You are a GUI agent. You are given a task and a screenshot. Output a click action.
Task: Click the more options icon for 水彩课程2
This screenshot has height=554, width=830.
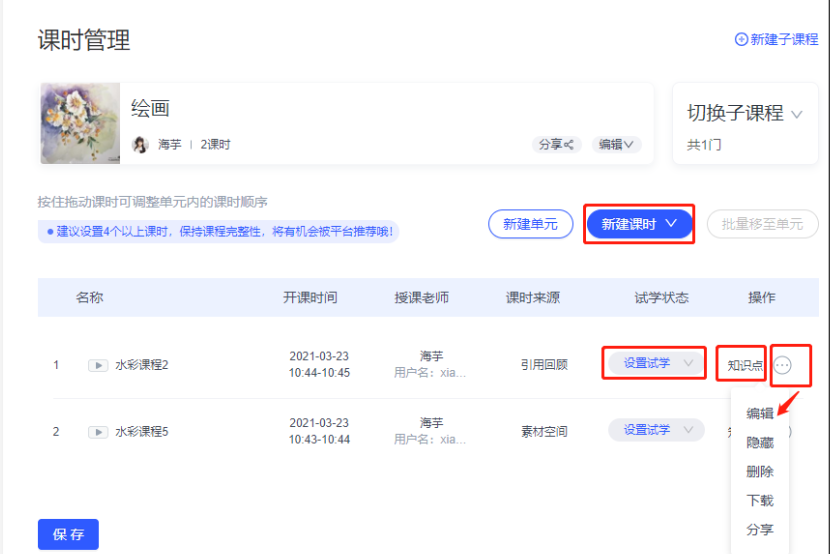782,365
